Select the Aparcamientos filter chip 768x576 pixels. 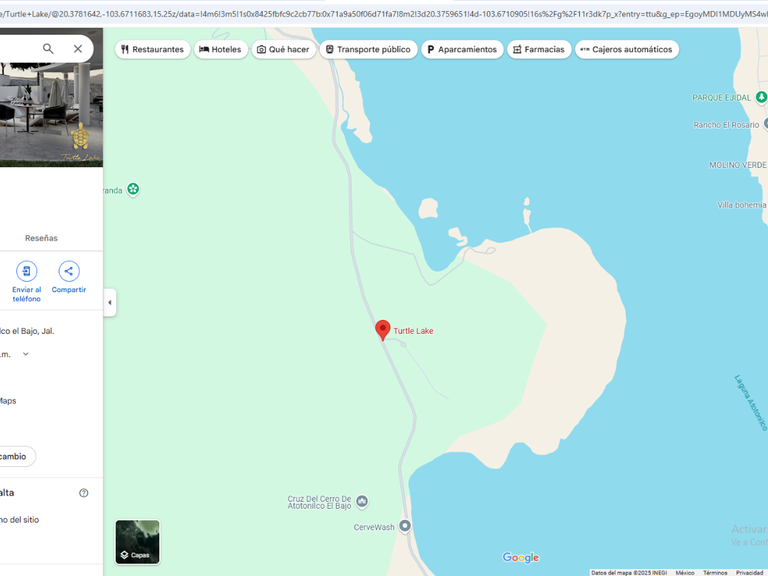462,49
